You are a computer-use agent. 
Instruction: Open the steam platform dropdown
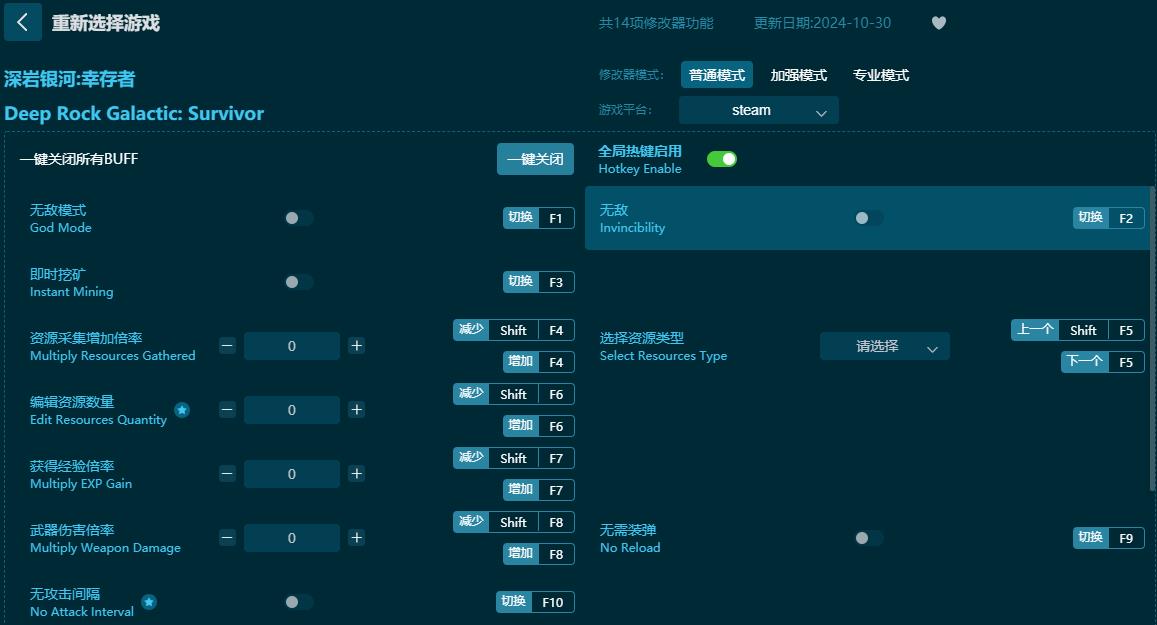[x=759, y=111]
